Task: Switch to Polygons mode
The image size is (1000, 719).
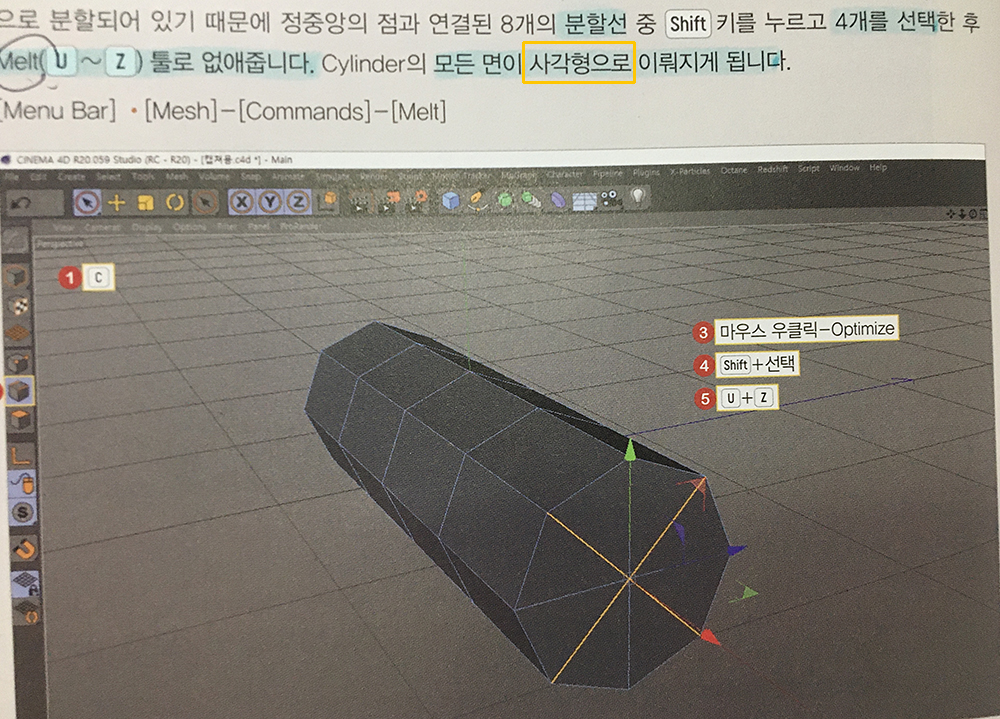Action: coord(20,419)
